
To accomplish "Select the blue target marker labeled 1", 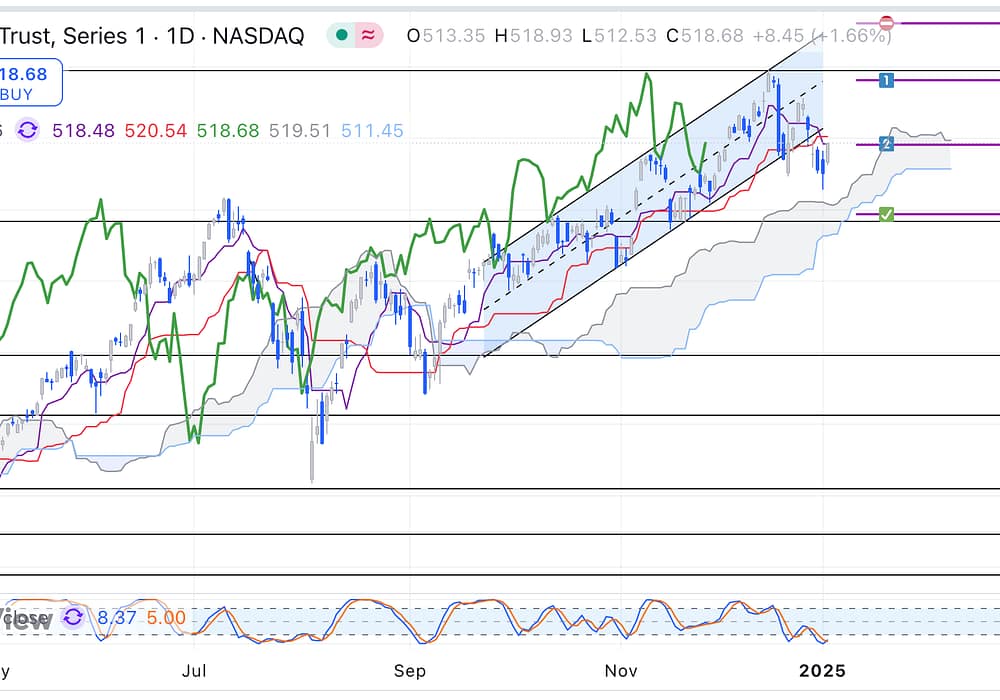I will point(885,79).
